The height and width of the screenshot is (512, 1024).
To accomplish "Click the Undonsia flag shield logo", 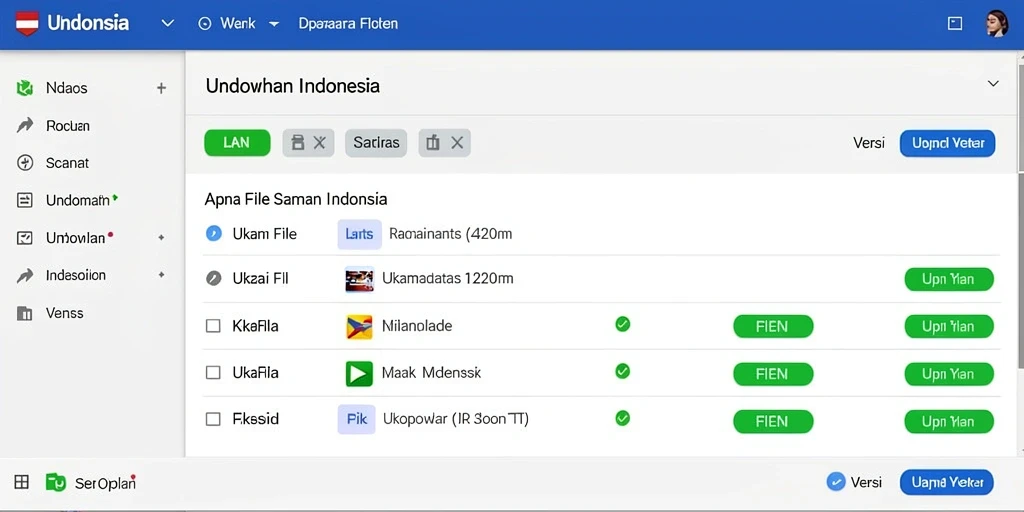I will [x=27, y=24].
